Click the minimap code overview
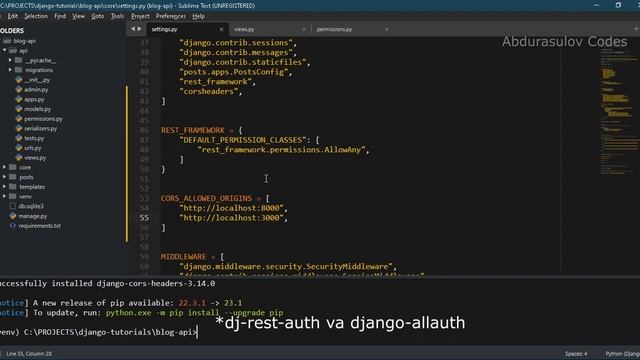 (619, 110)
